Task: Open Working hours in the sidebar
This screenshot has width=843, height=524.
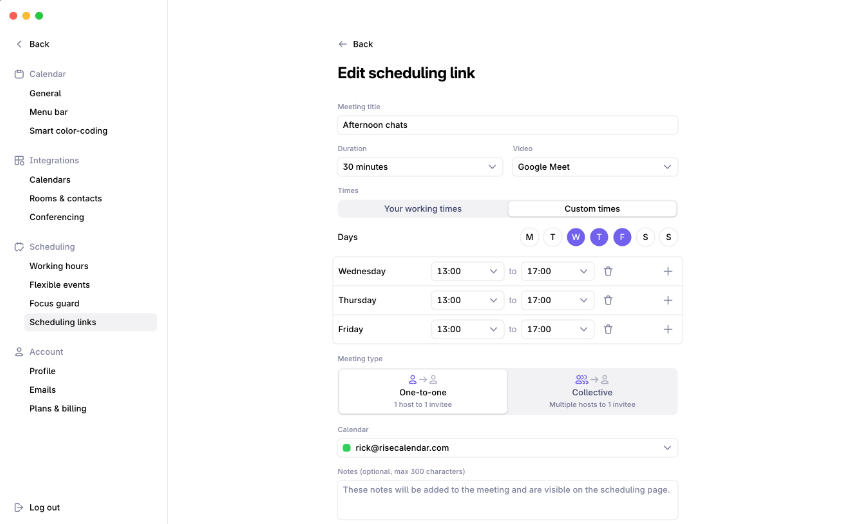Action: click(59, 266)
